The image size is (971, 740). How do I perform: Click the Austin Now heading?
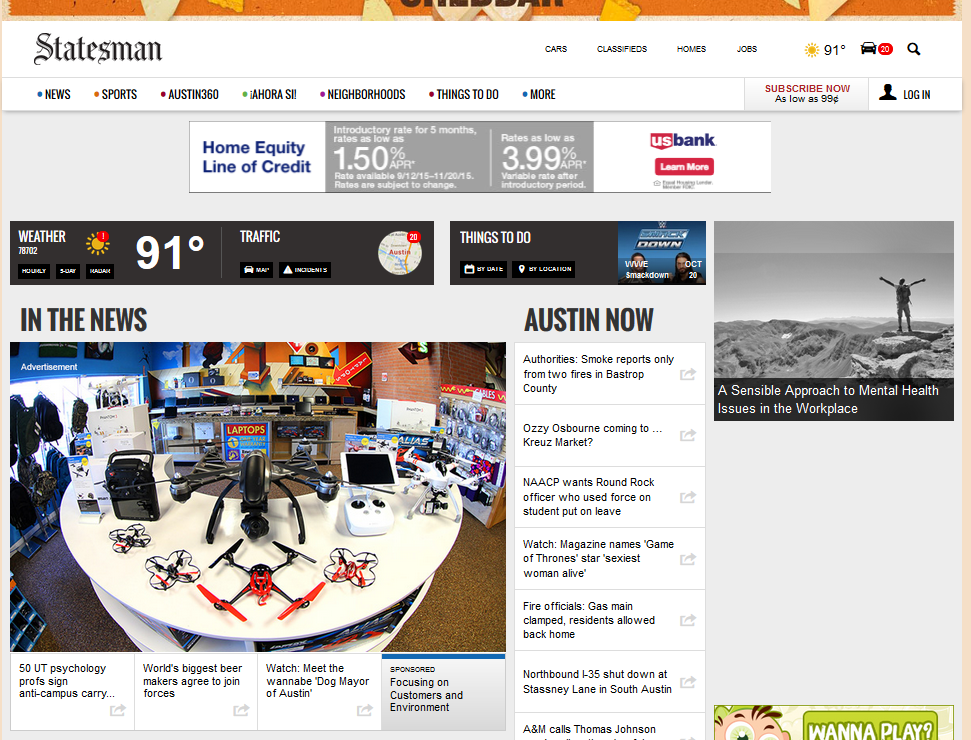(x=588, y=320)
